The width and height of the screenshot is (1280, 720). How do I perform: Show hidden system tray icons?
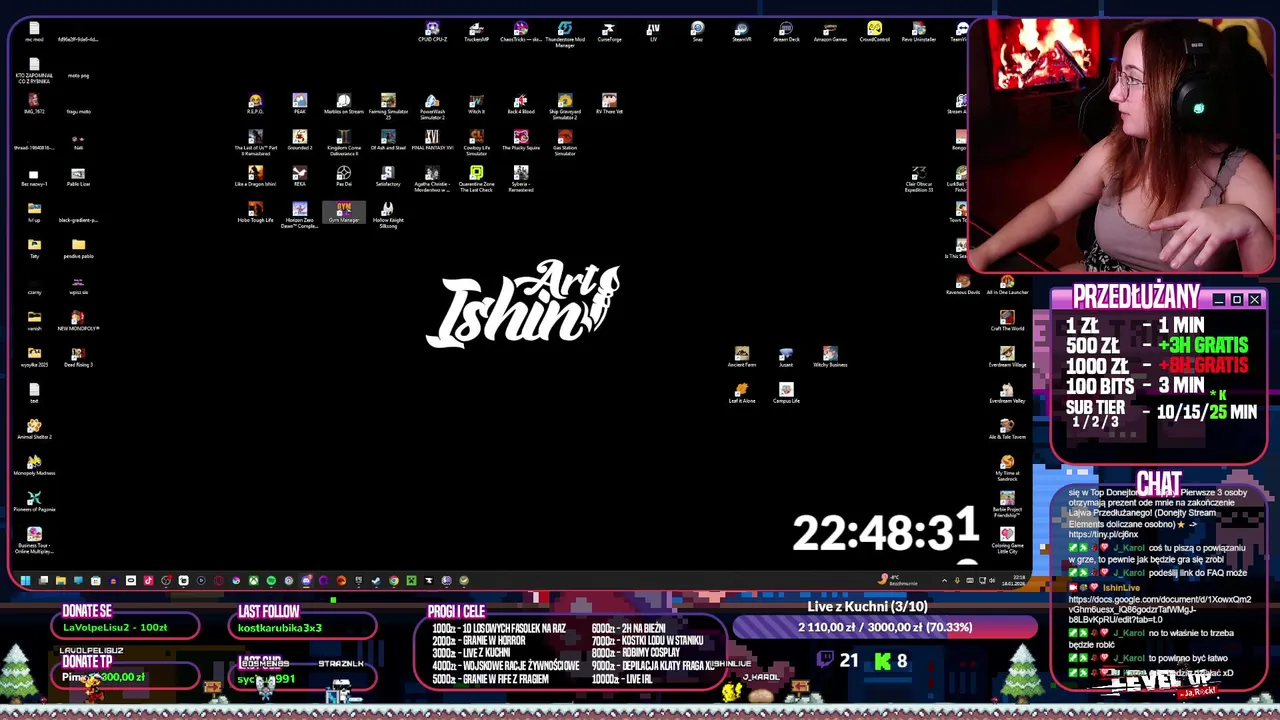coord(944,580)
